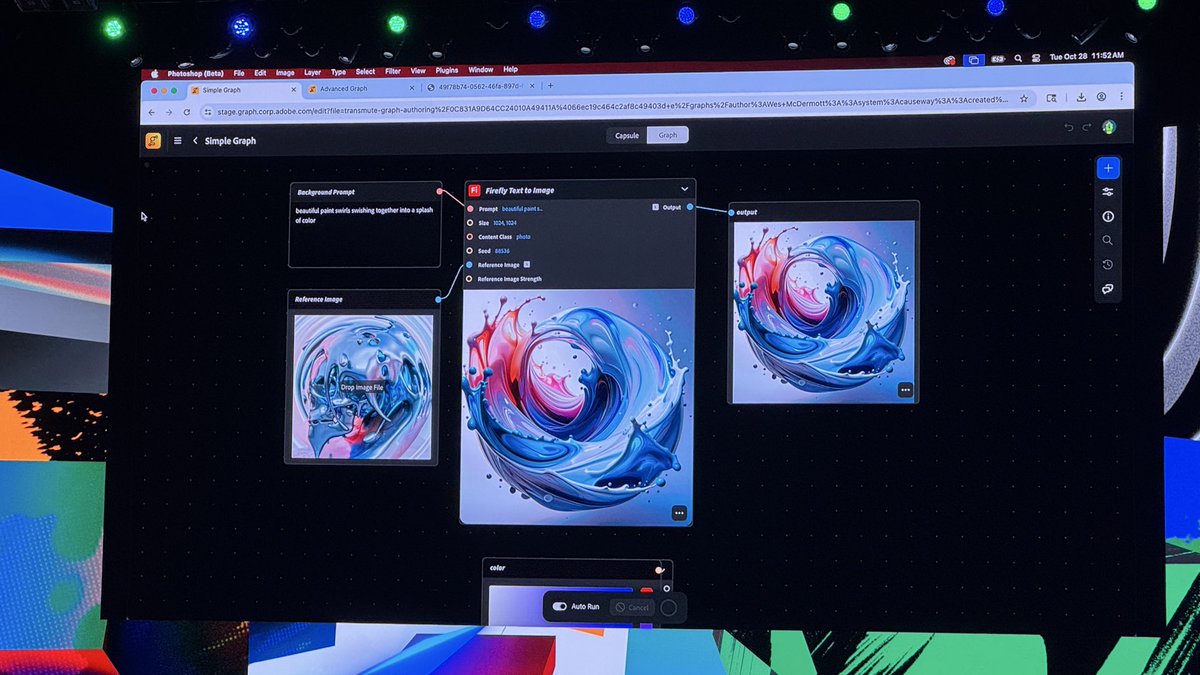This screenshot has width=1200, height=675.
Task: Open three-dots menu on Firefly preview image
Action: [x=679, y=513]
